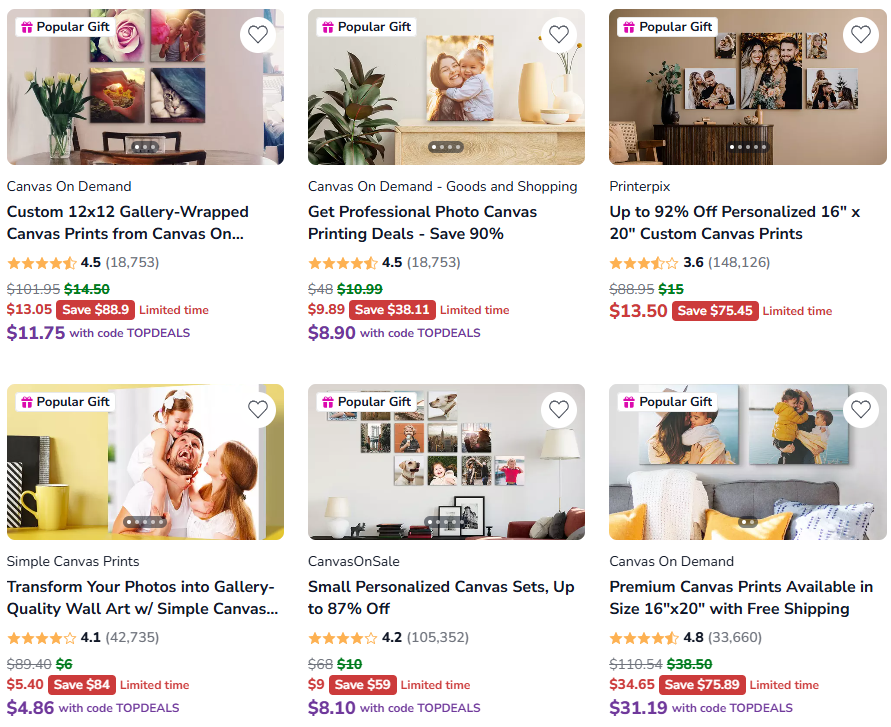Open Small Personalized Canvas Sets deal title
891x727 pixels.
[x=441, y=597]
